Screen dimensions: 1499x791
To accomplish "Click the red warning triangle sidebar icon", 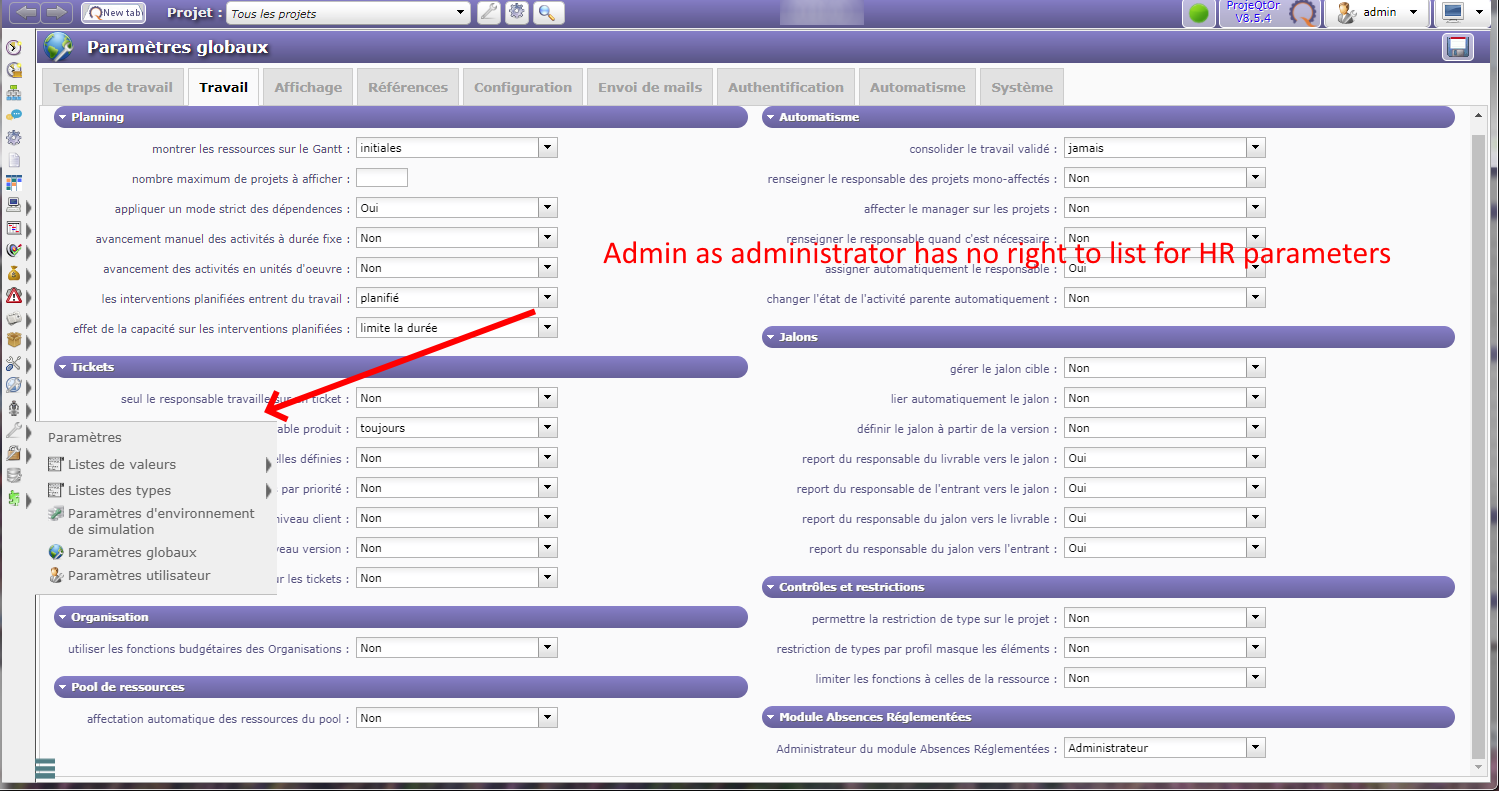I will tap(14, 296).
